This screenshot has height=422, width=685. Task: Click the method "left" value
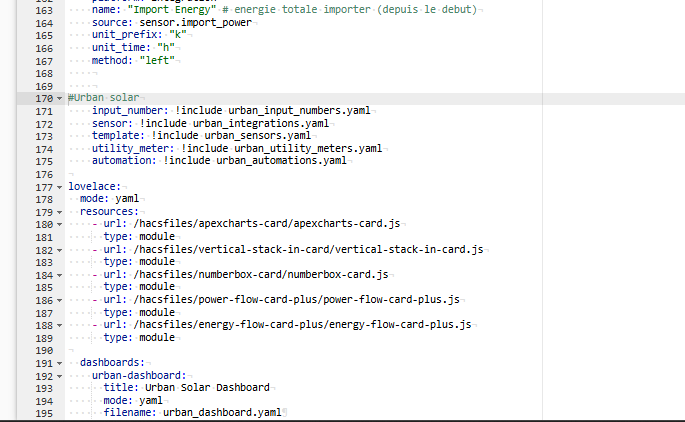157,60
